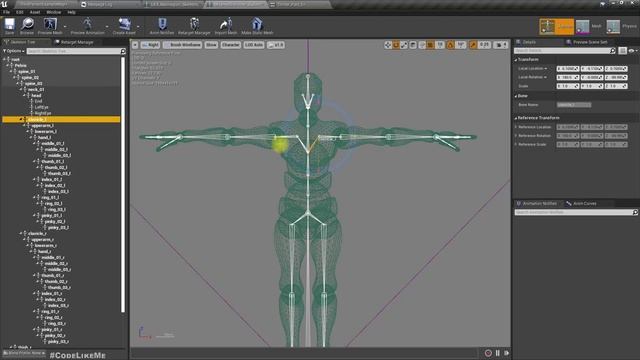Viewport: 640px width, 360px height.
Task: Click search icon in skeleton tree field
Action: click(x=123, y=51)
